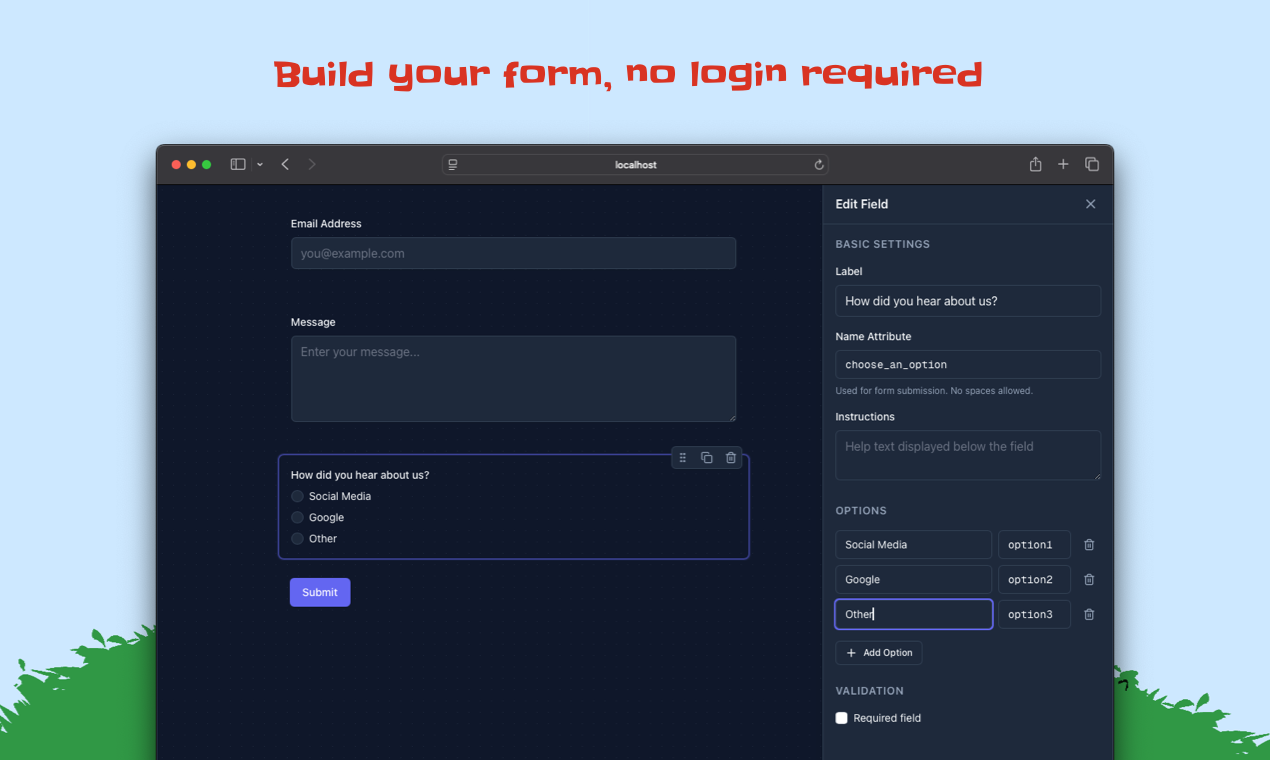Image resolution: width=1270 pixels, height=760 pixels.
Task: Toggle the browser sidebar
Action: [238, 164]
